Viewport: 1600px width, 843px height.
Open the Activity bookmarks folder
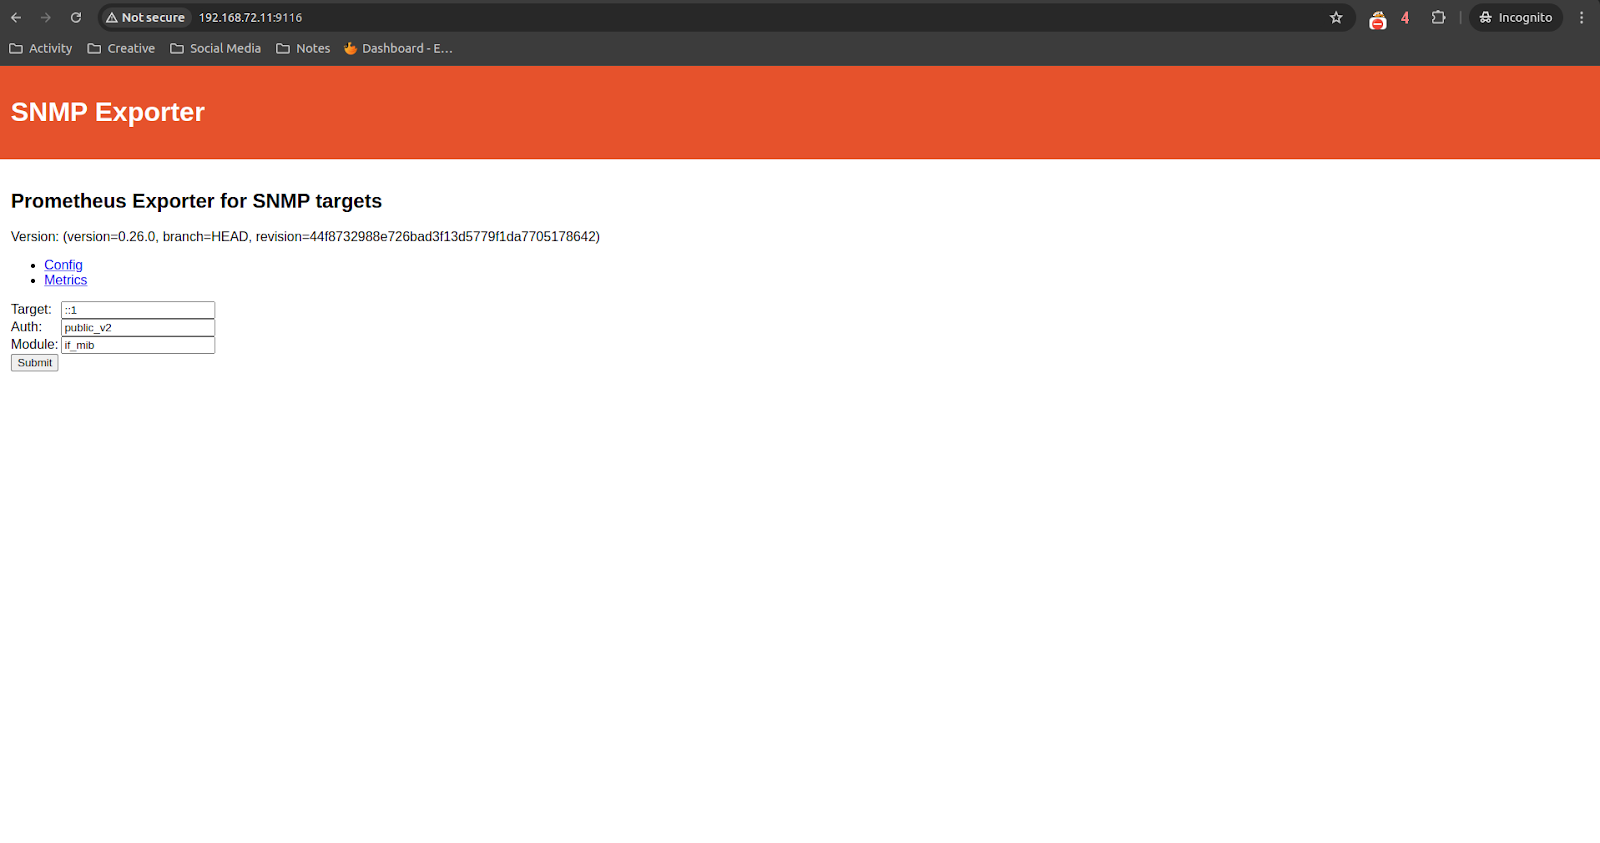[41, 48]
